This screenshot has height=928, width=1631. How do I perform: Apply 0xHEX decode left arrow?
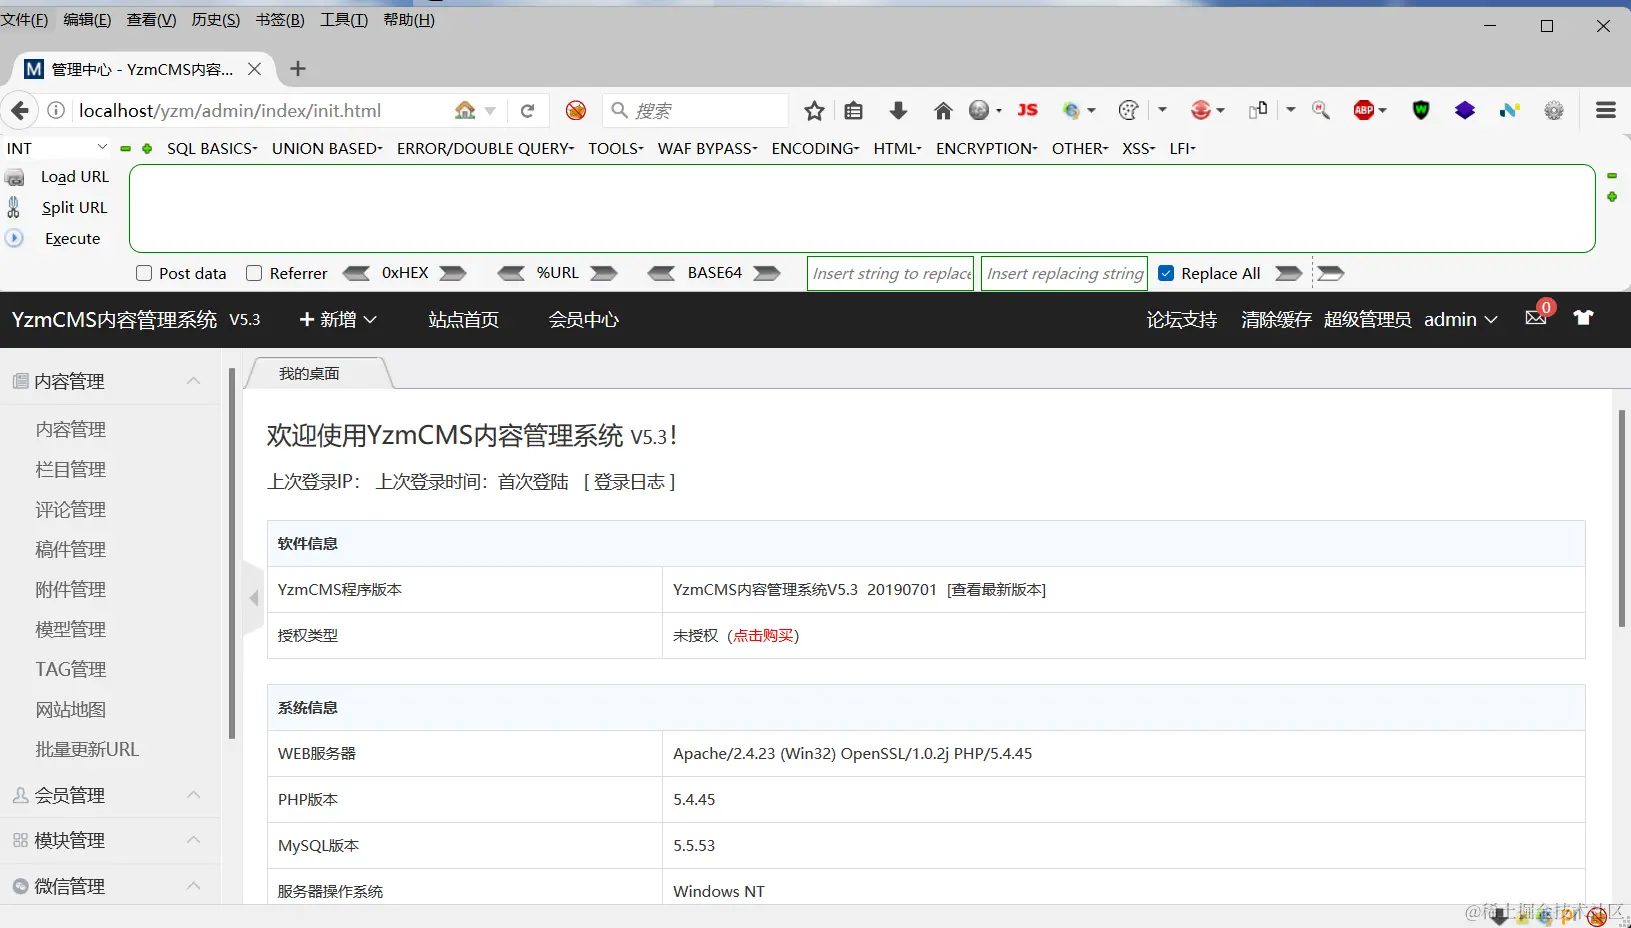(x=356, y=273)
